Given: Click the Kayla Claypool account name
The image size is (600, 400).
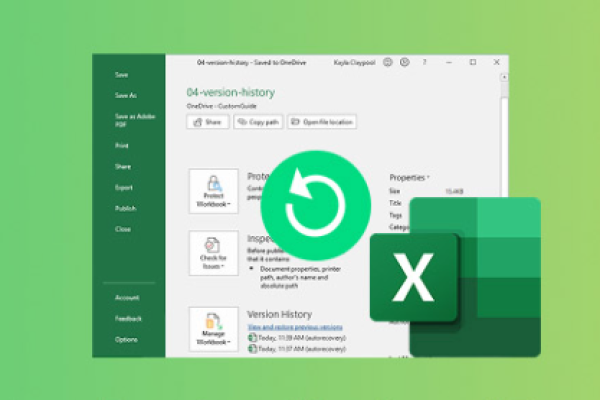Looking at the screenshot, I should (x=354, y=62).
